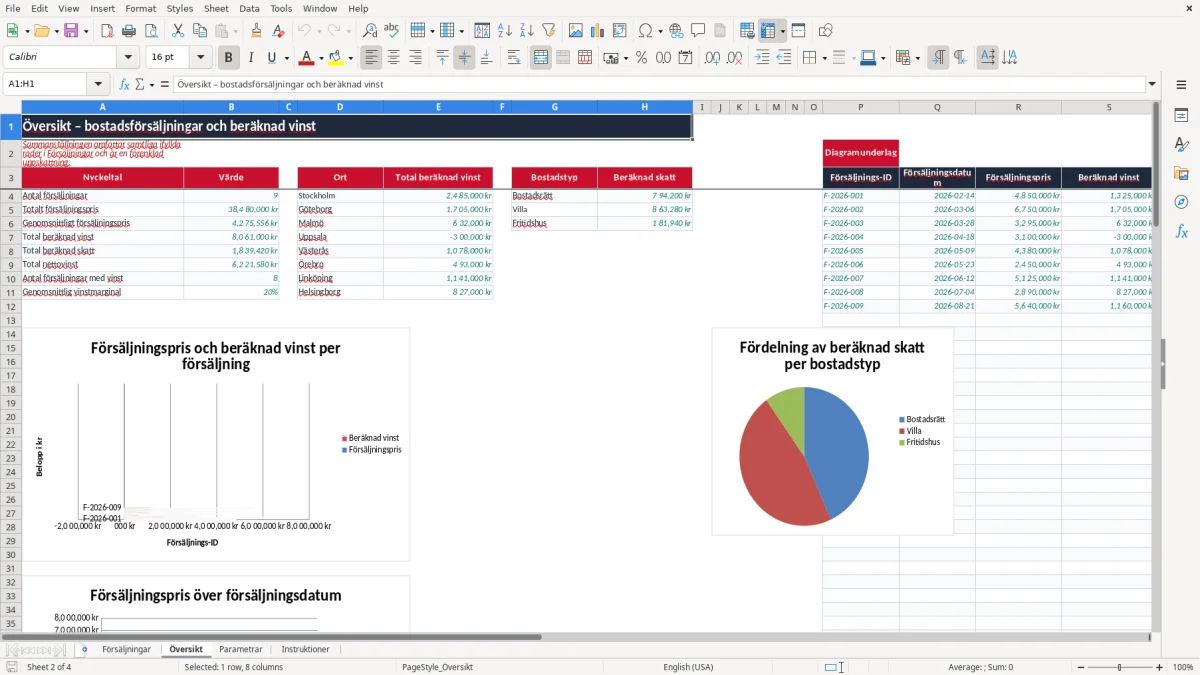Select row header 10
This screenshot has width=1200, height=675.
click(11, 279)
